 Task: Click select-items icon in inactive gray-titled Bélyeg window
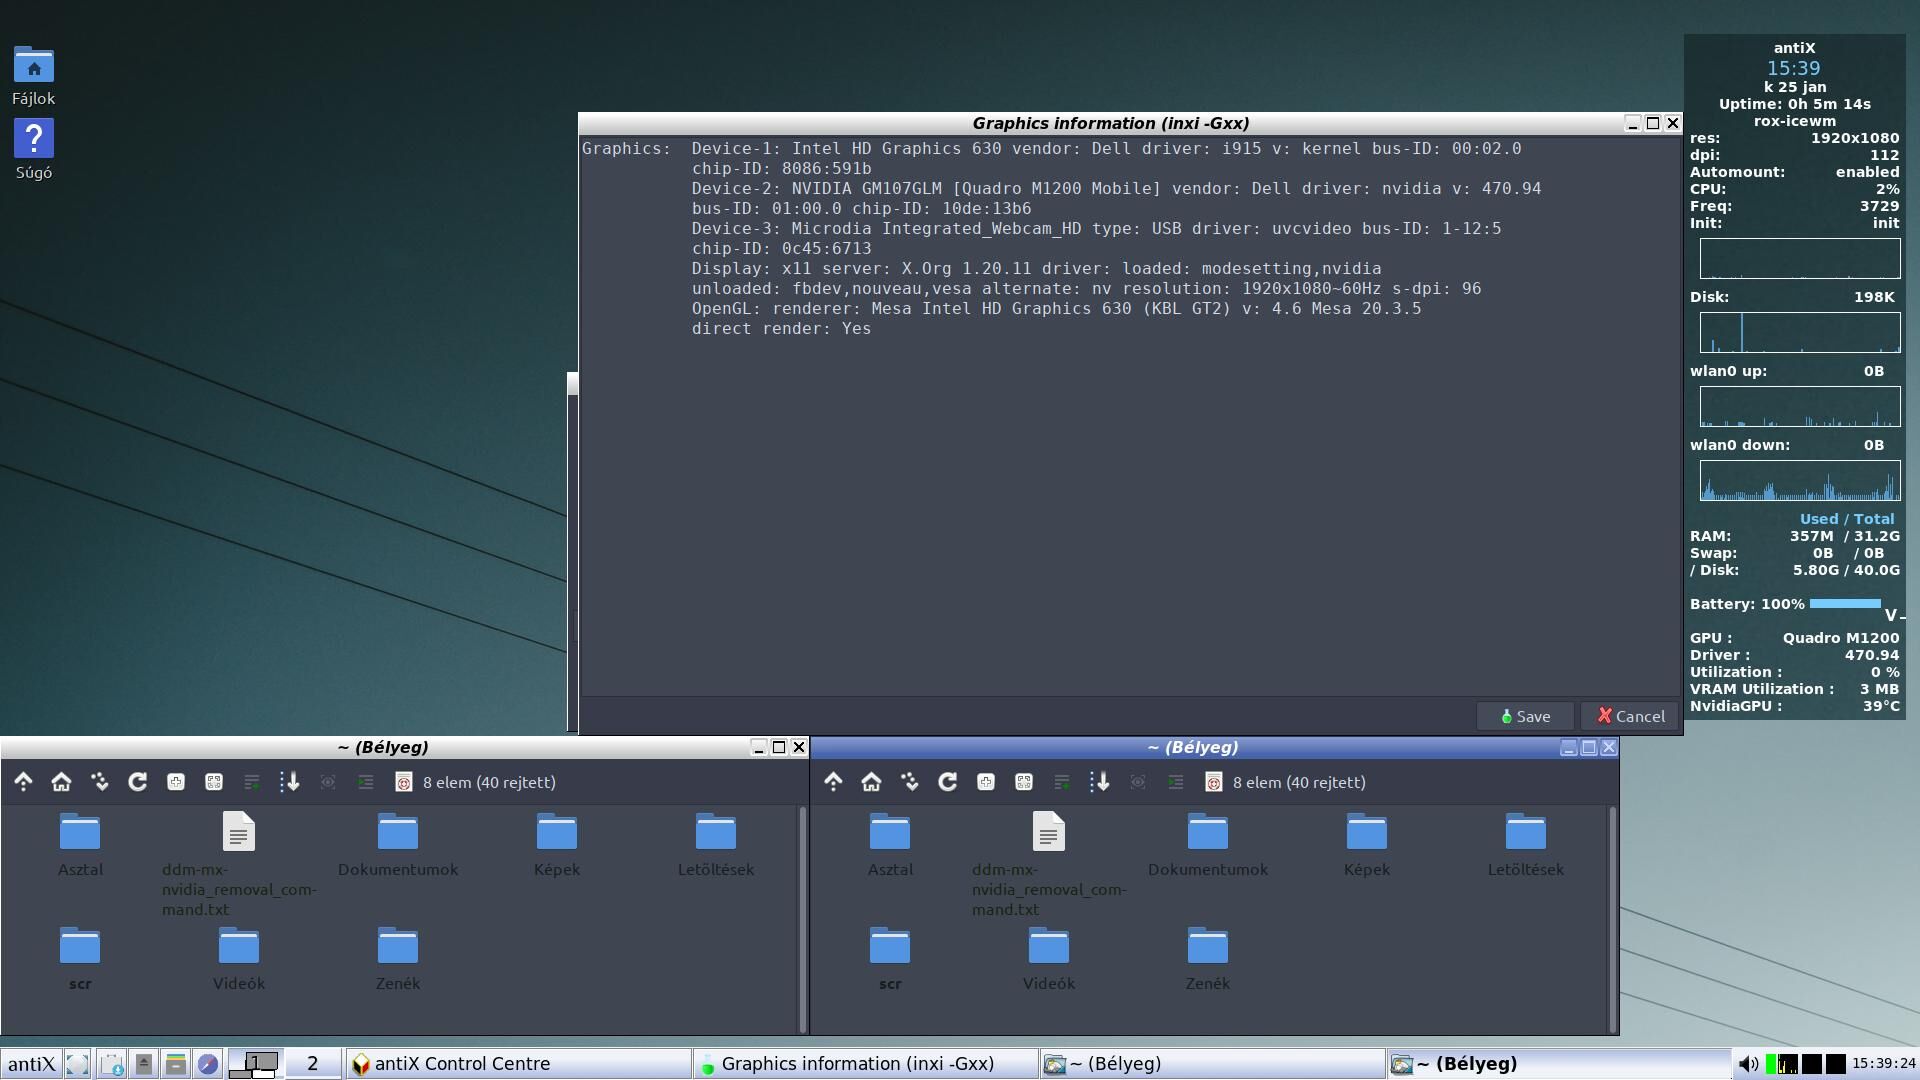point(365,782)
